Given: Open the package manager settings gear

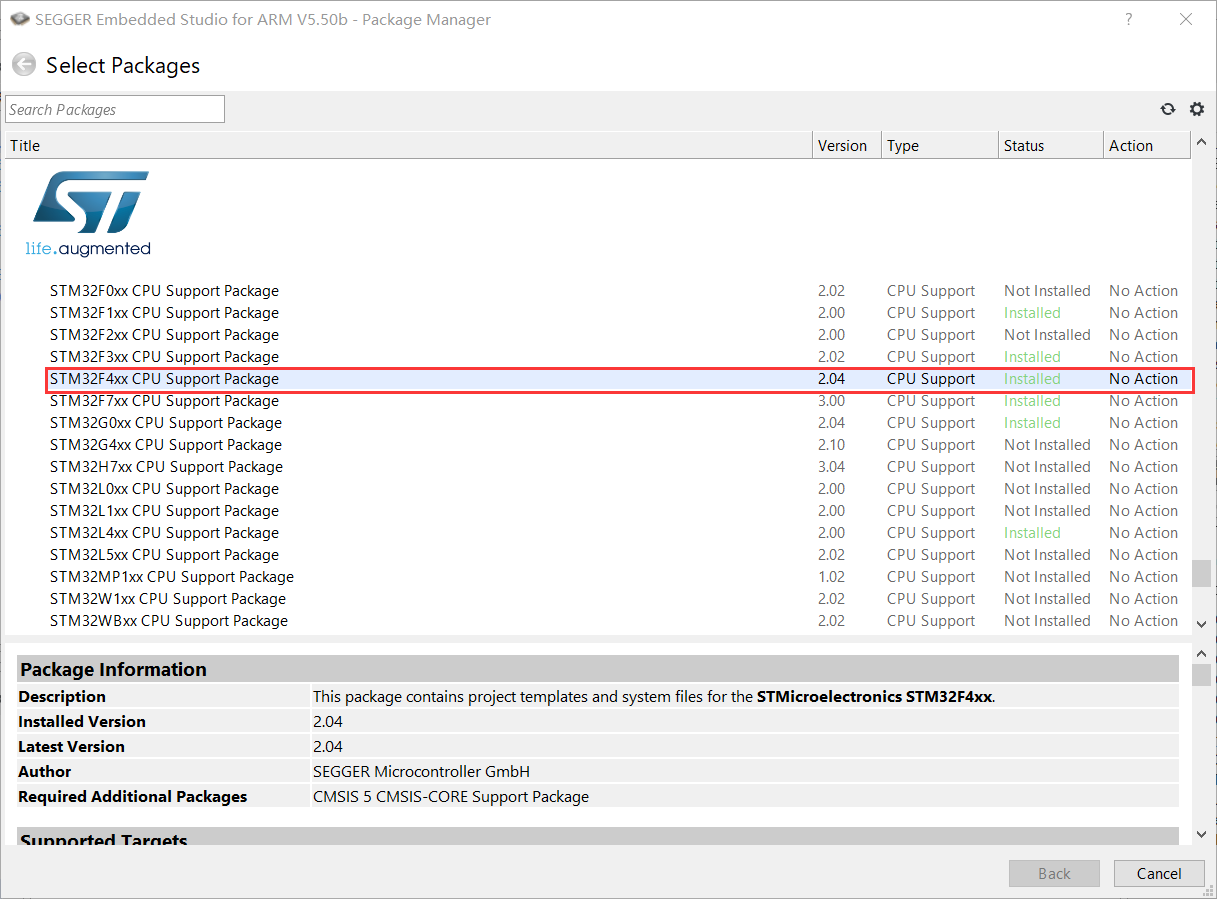Looking at the screenshot, I should pyautogui.click(x=1197, y=110).
